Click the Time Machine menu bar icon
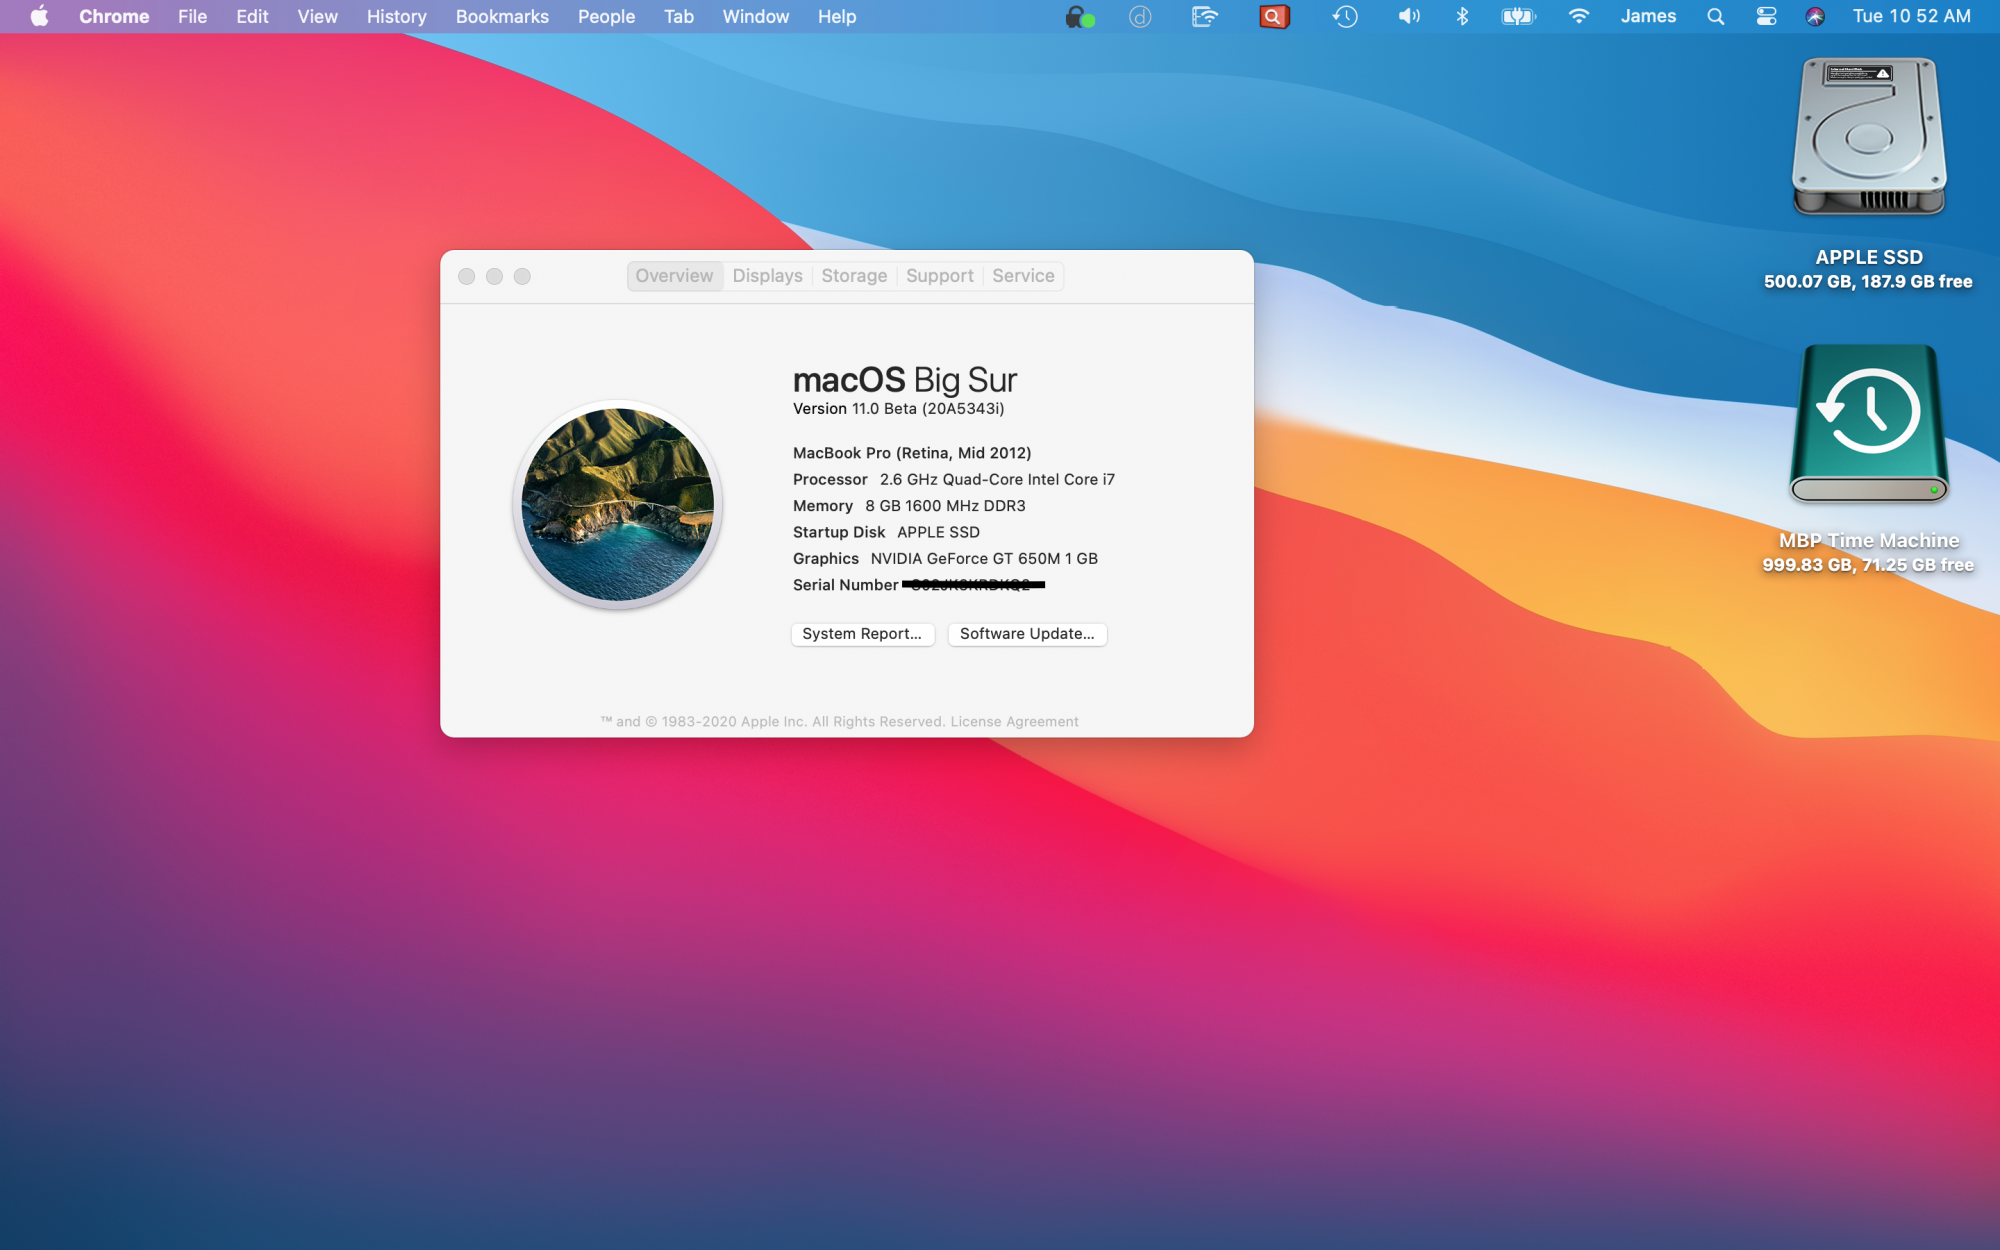This screenshot has width=2000, height=1250. [x=1345, y=16]
